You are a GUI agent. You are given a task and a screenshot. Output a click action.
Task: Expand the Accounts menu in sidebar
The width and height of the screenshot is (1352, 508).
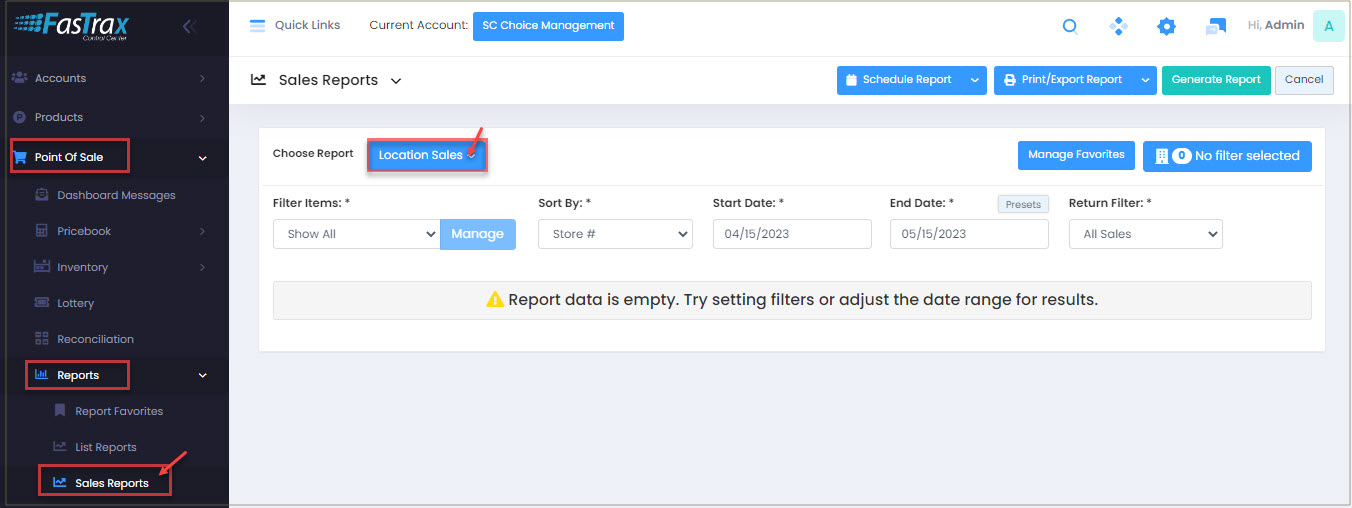click(108, 78)
